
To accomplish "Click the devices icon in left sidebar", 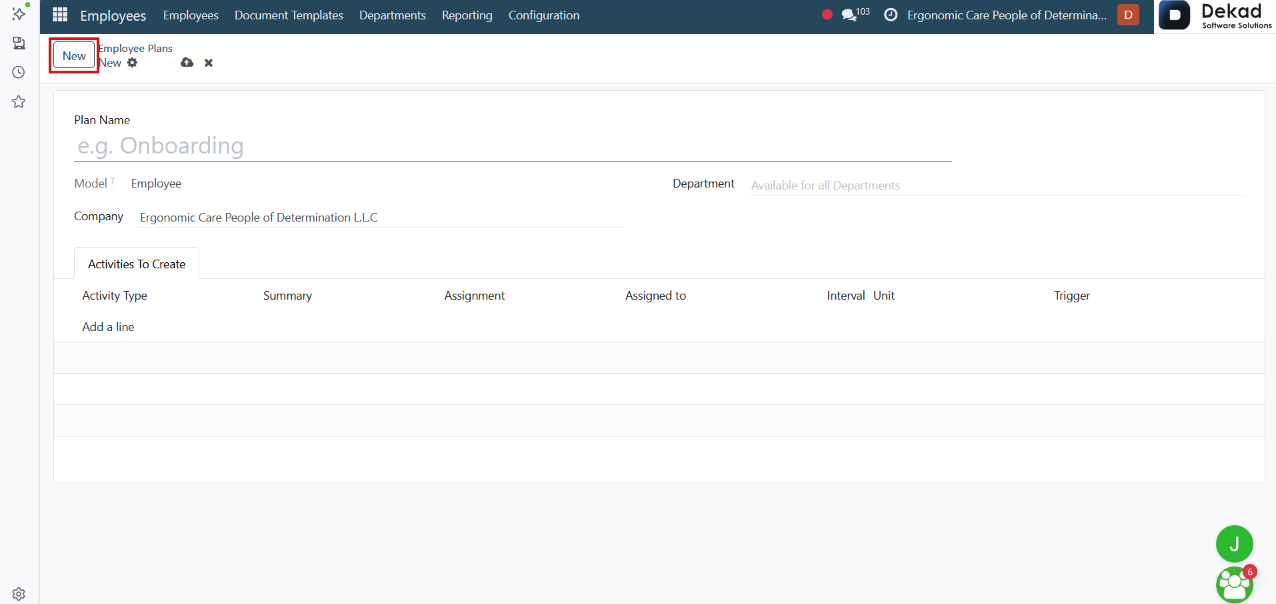I will point(18,43).
